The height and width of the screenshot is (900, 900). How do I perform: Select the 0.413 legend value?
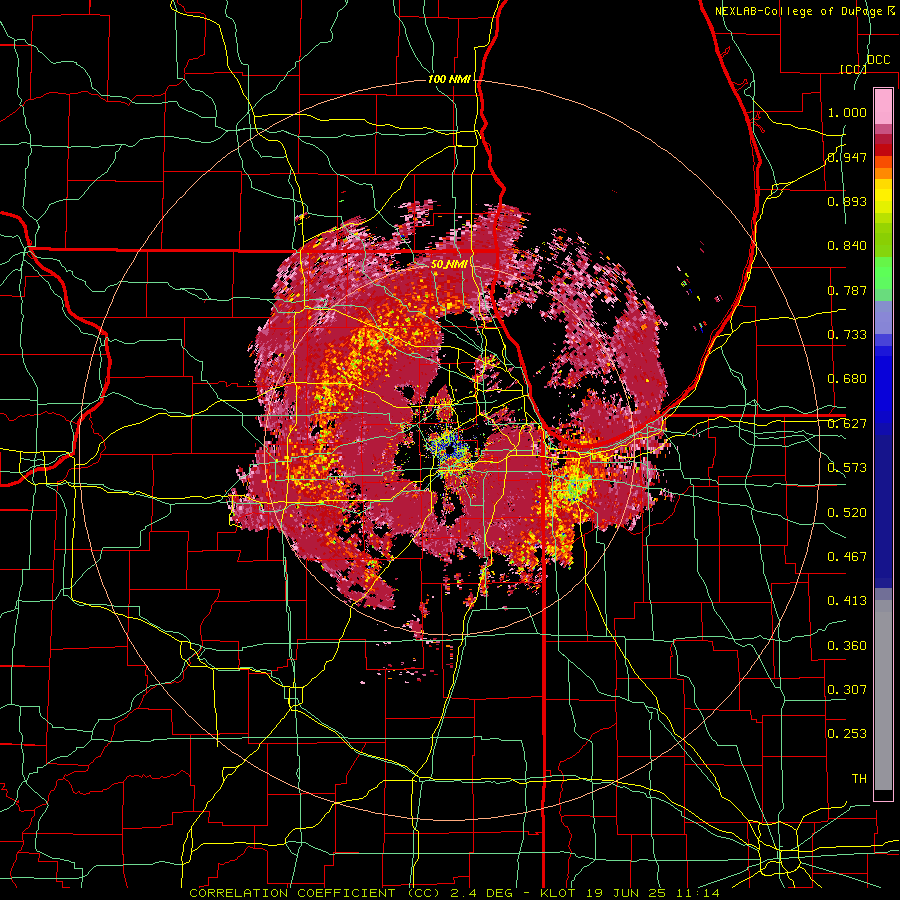point(847,601)
